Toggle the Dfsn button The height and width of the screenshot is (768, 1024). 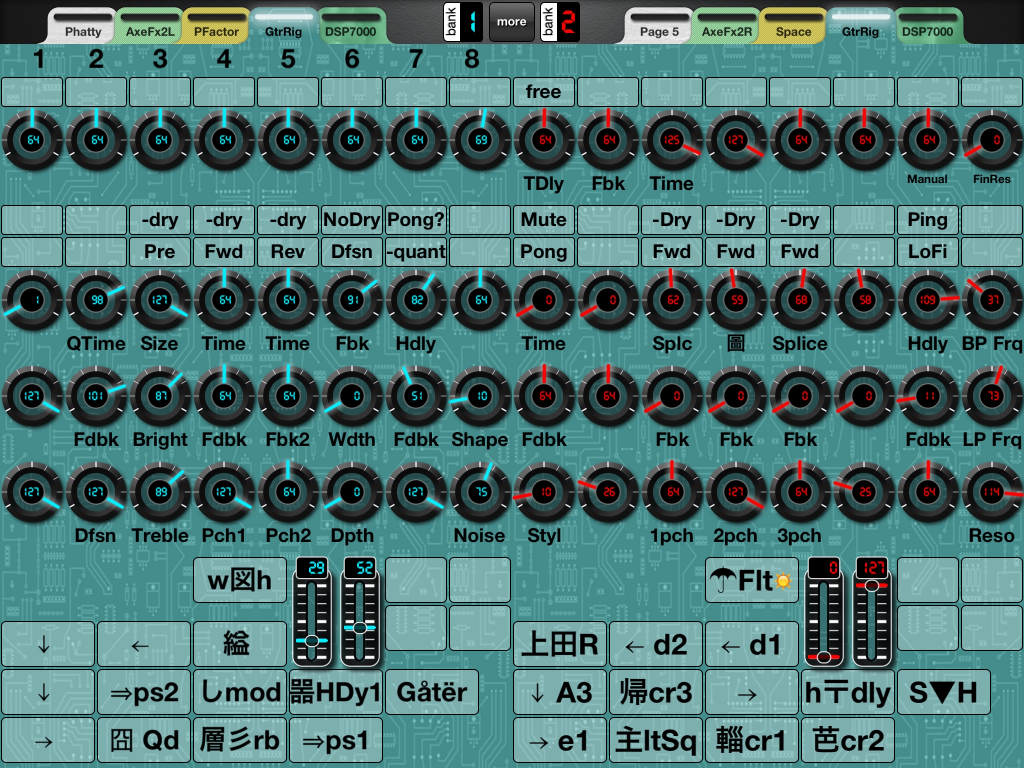[351, 251]
